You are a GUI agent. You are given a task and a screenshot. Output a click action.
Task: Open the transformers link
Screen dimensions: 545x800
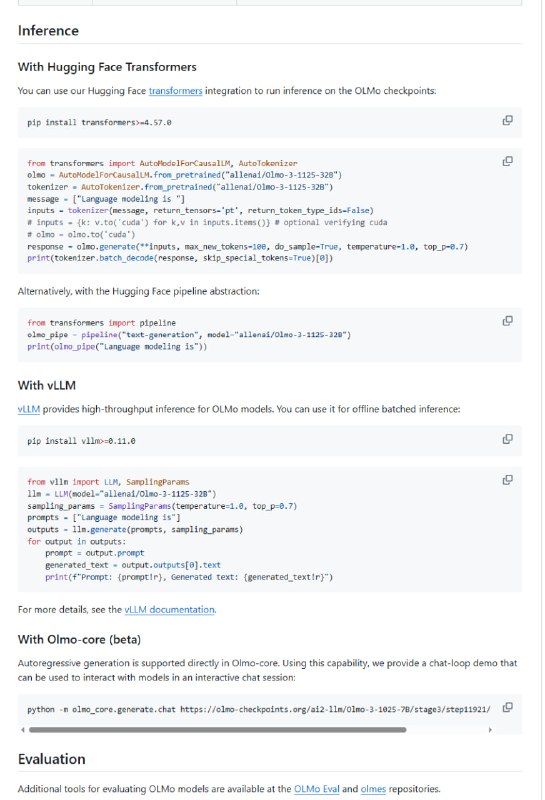point(176,91)
